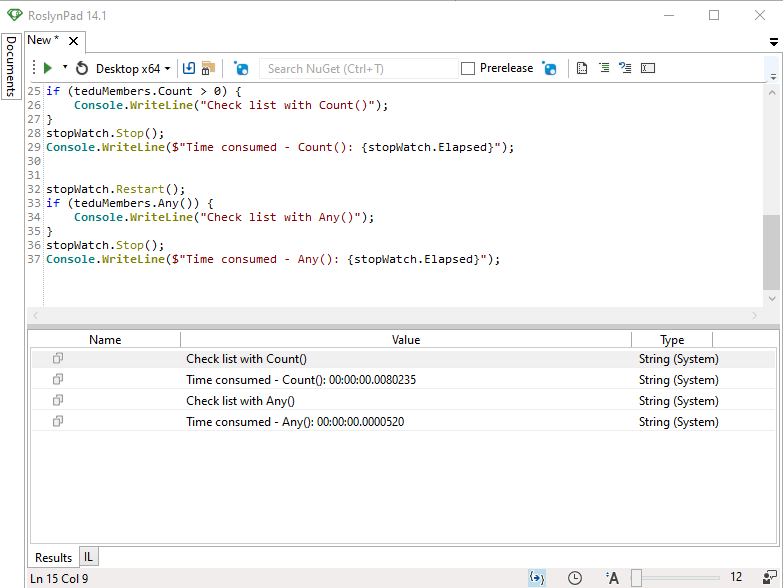
Task: Save the document using the save icon
Action: (189, 68)
